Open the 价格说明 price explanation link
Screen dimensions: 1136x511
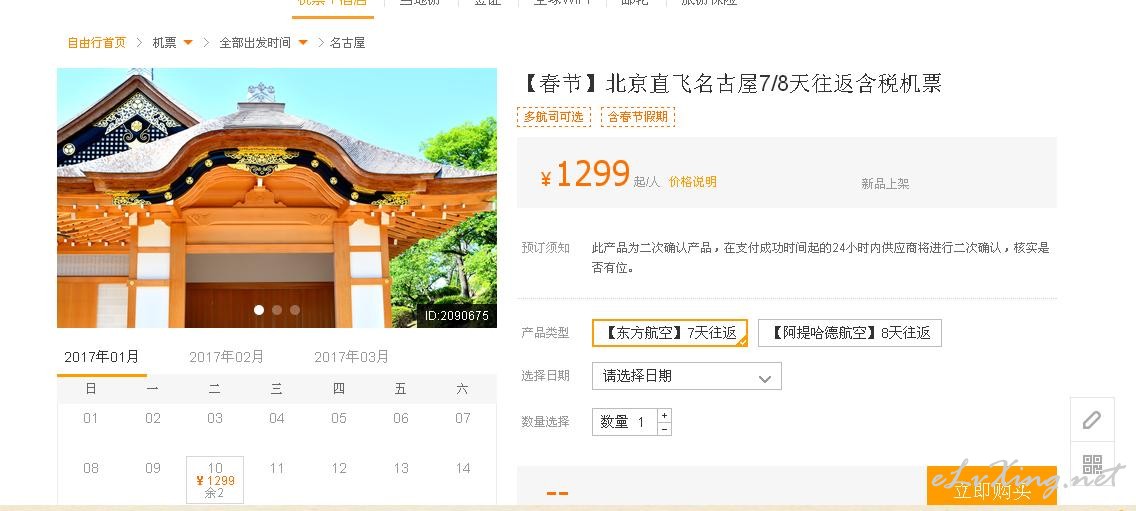coord(693,182)
